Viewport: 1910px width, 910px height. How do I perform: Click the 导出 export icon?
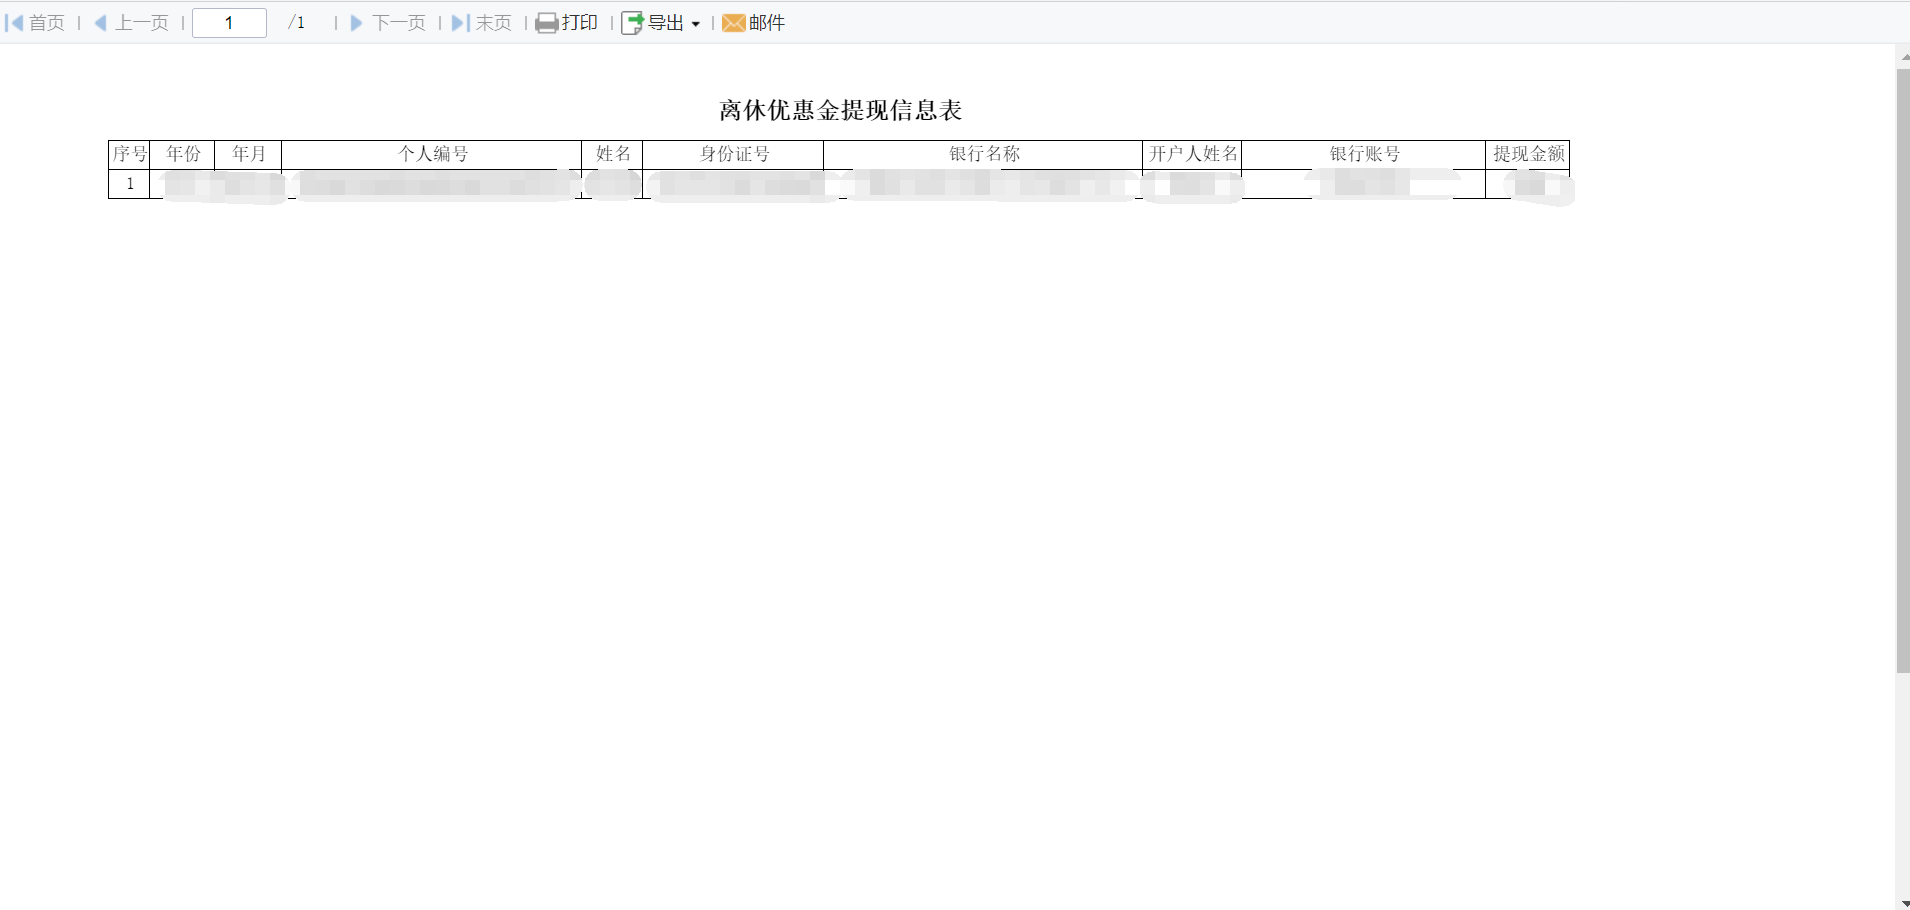coord(632,23)
